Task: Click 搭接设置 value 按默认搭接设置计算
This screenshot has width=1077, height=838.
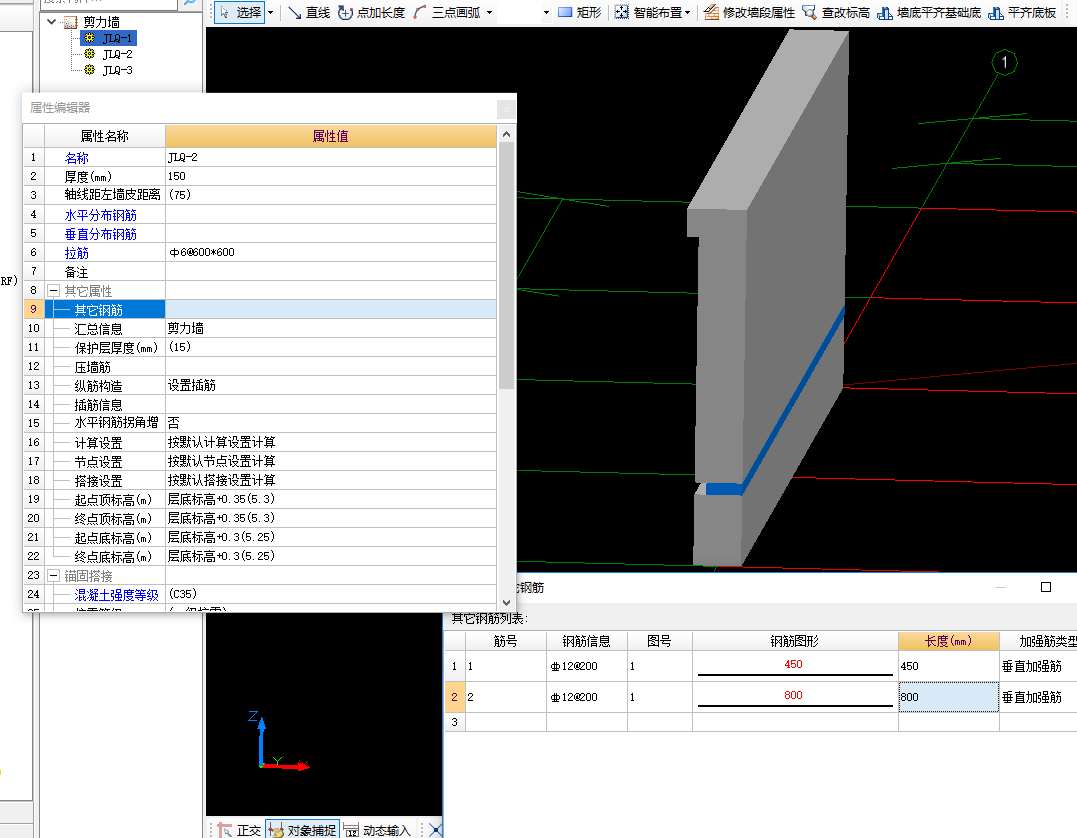Action: point(330,480)
